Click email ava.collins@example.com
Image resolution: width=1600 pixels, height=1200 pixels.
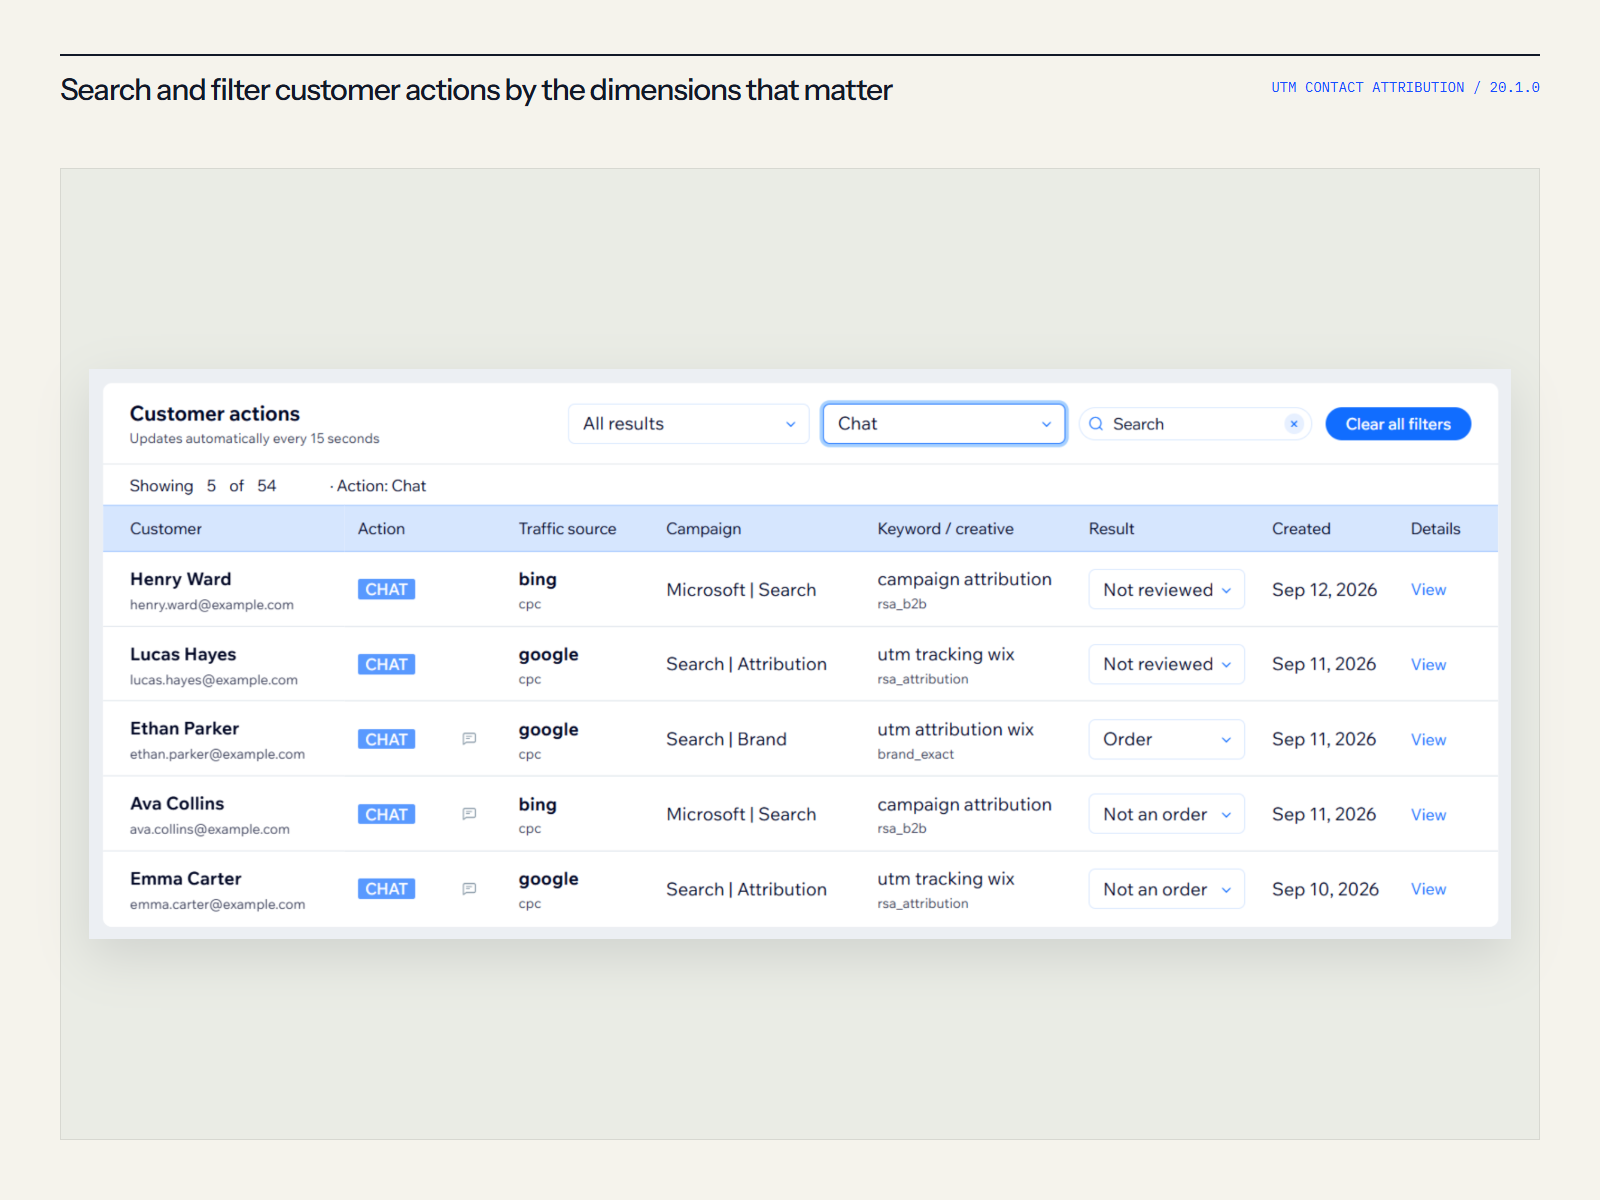[210, 830]
